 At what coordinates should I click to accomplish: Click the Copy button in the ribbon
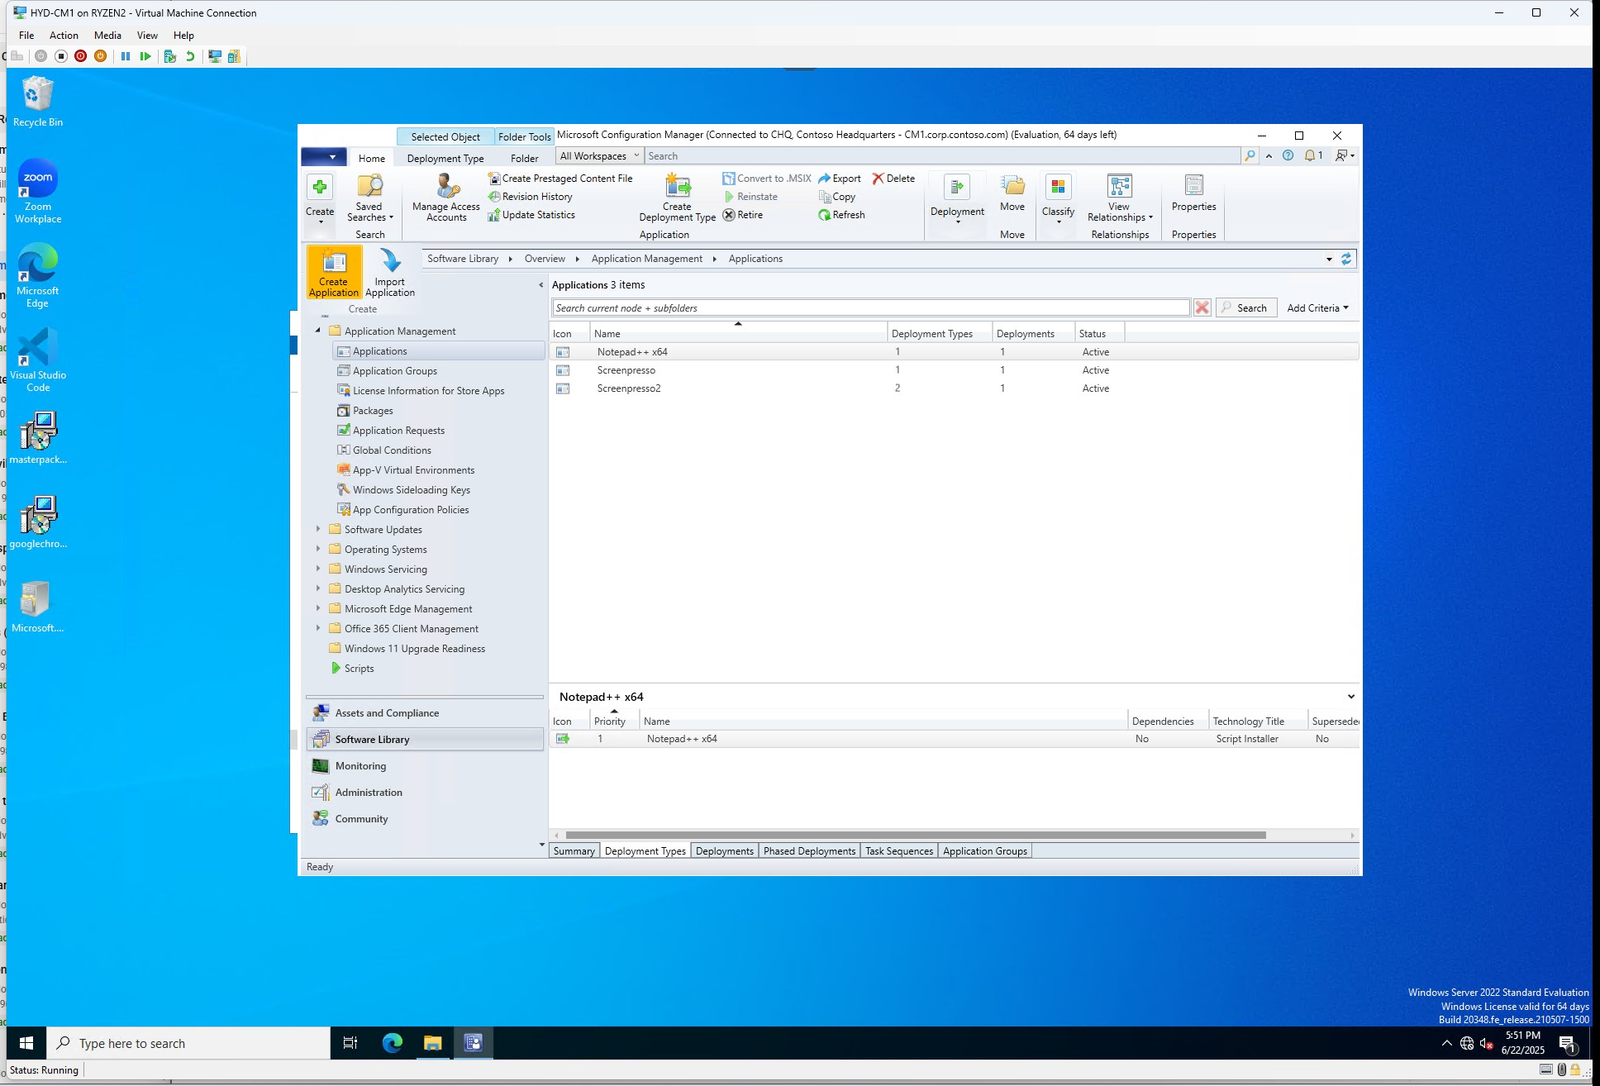click(838, 196)
